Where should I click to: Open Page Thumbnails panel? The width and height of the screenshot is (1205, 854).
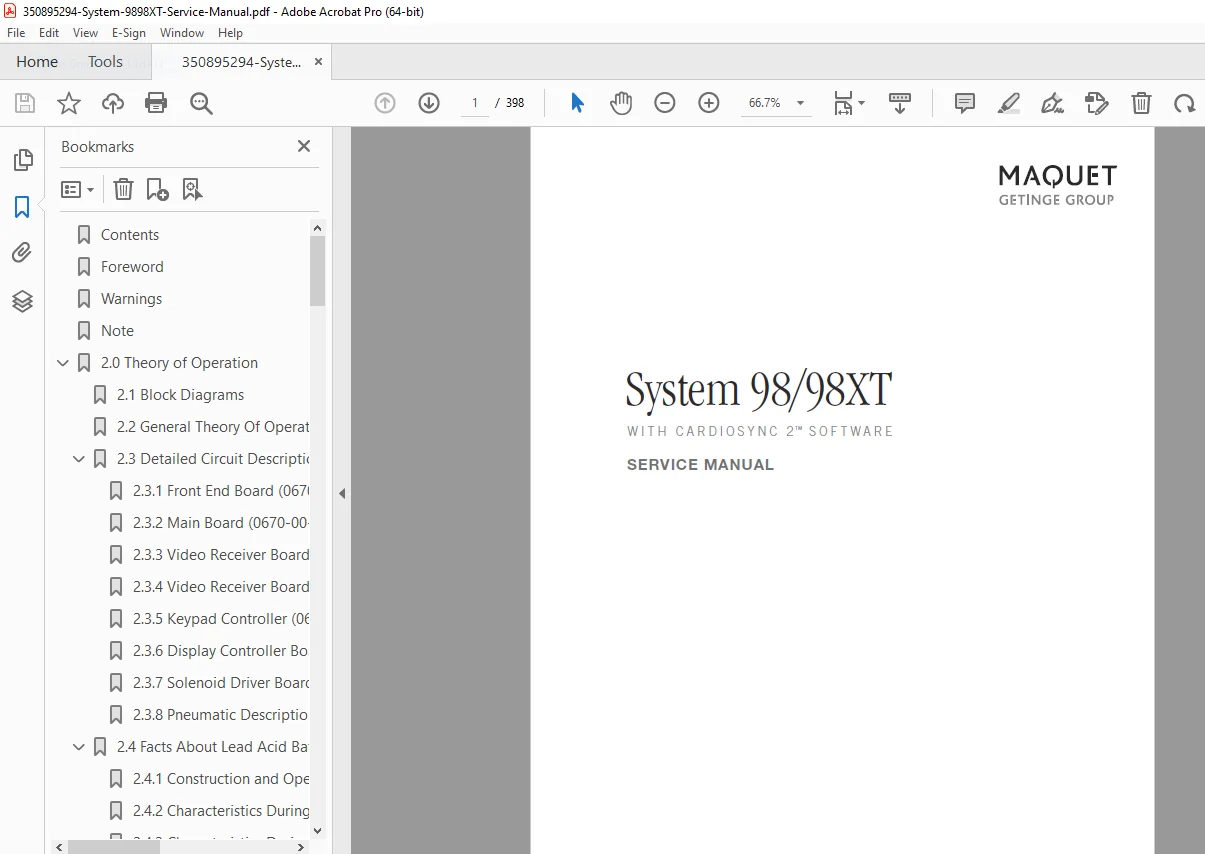22,160
